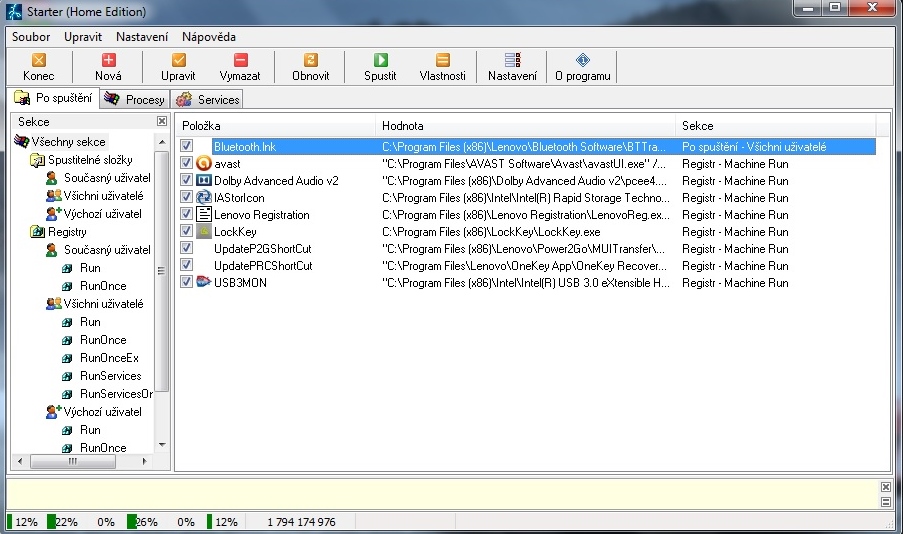Viewport: 903px width, 534px height.
Task: Select Všichni uživatelé under Spustitelné složky
Action: pyautogui.click(x=103, y=196)
